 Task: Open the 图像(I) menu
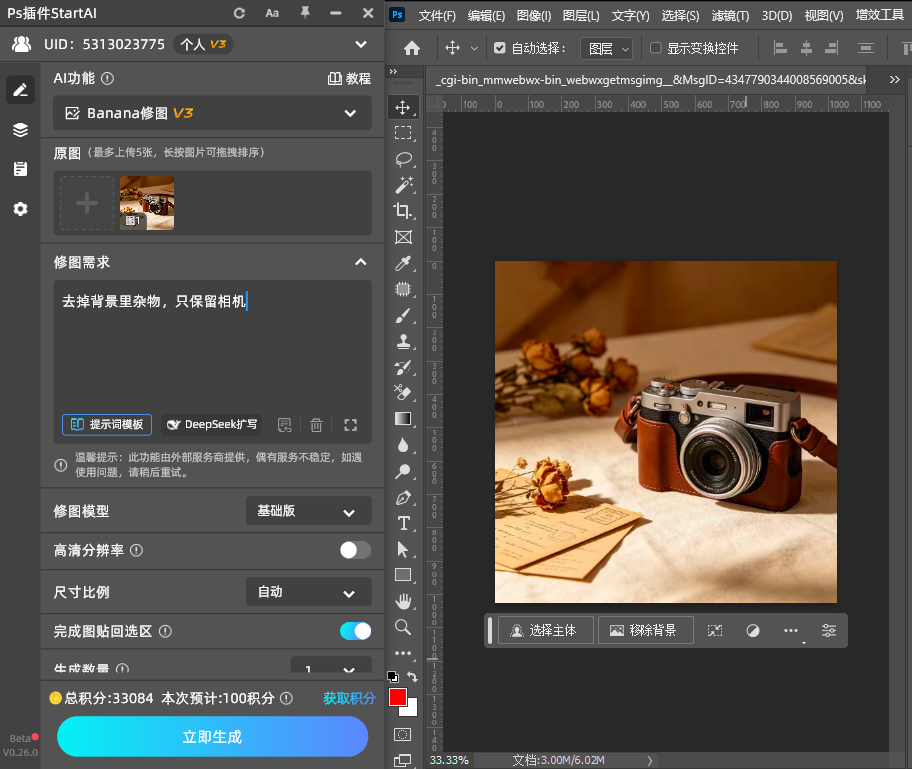[533, 16]
